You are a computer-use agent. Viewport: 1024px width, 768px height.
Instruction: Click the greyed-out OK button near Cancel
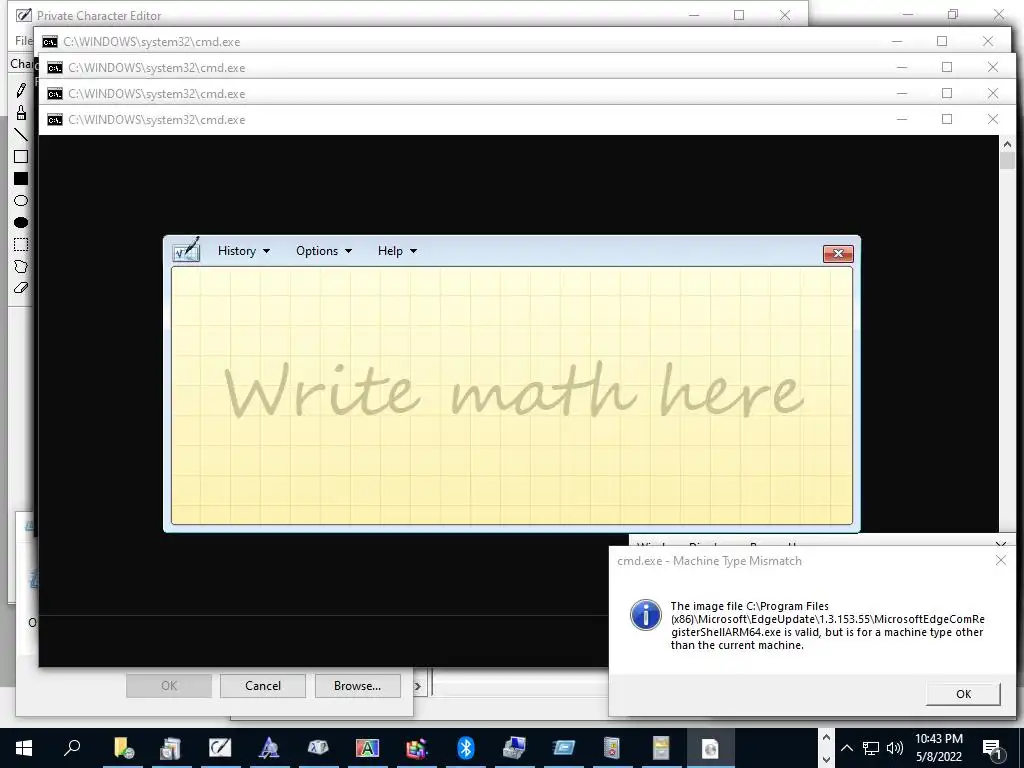[x=168, y=686]
